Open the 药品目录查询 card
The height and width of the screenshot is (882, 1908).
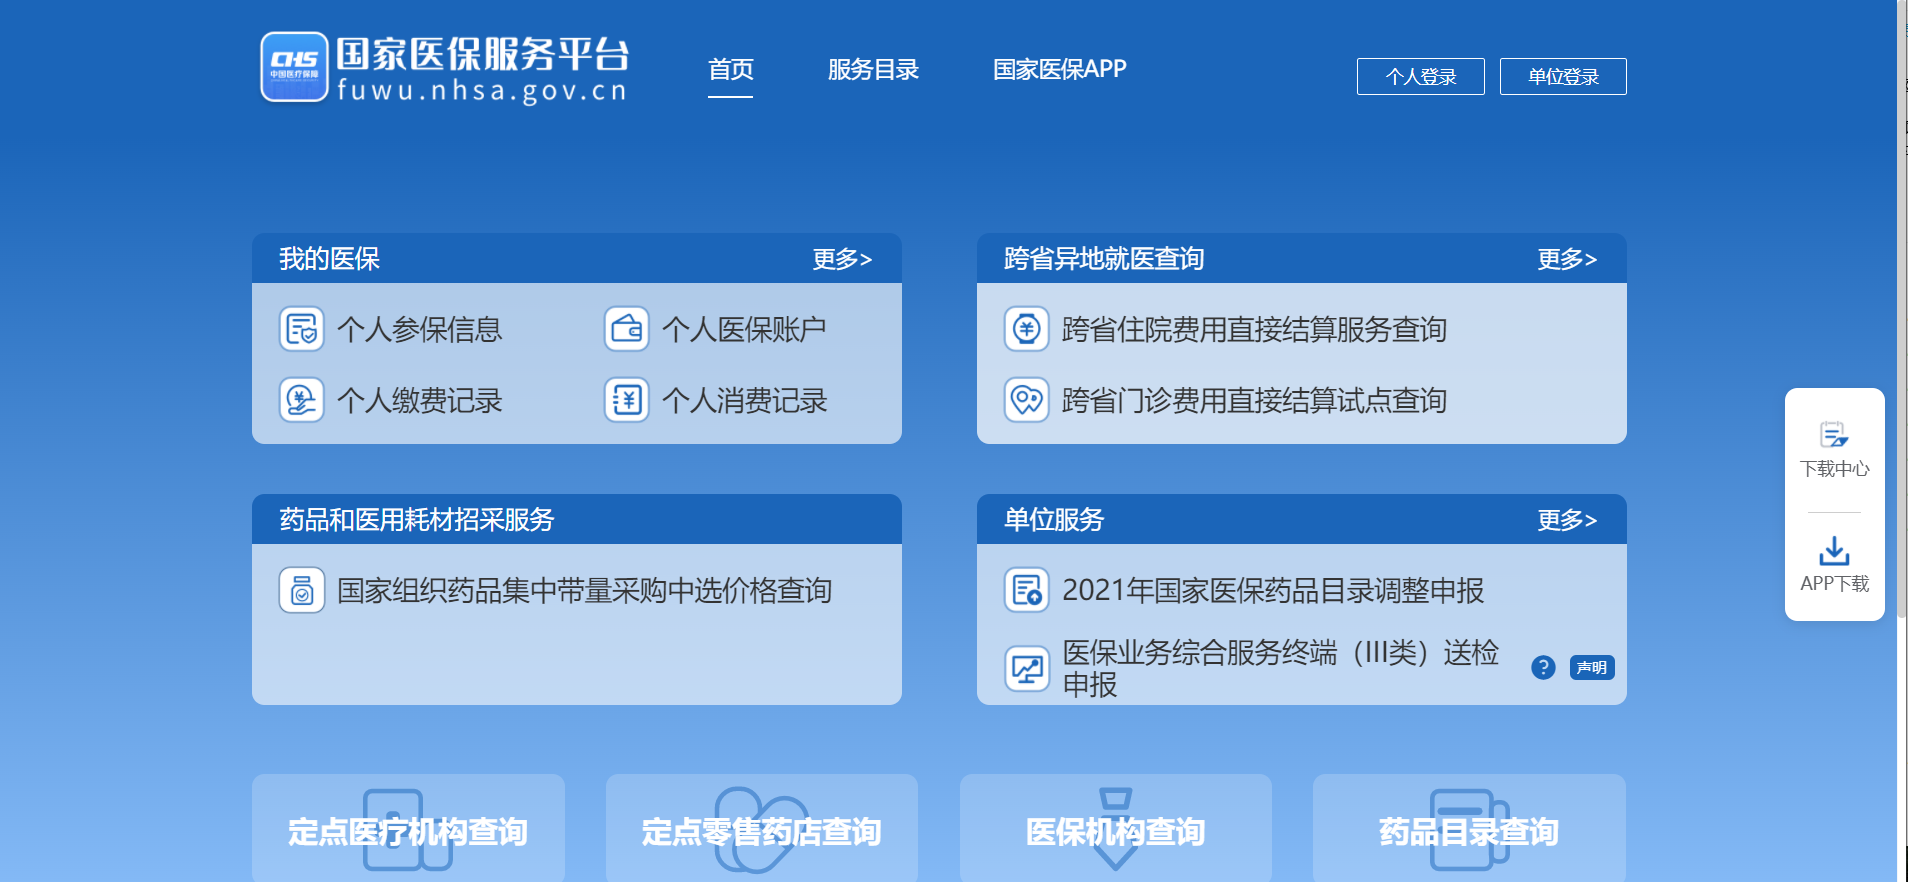coord(1469,828)
